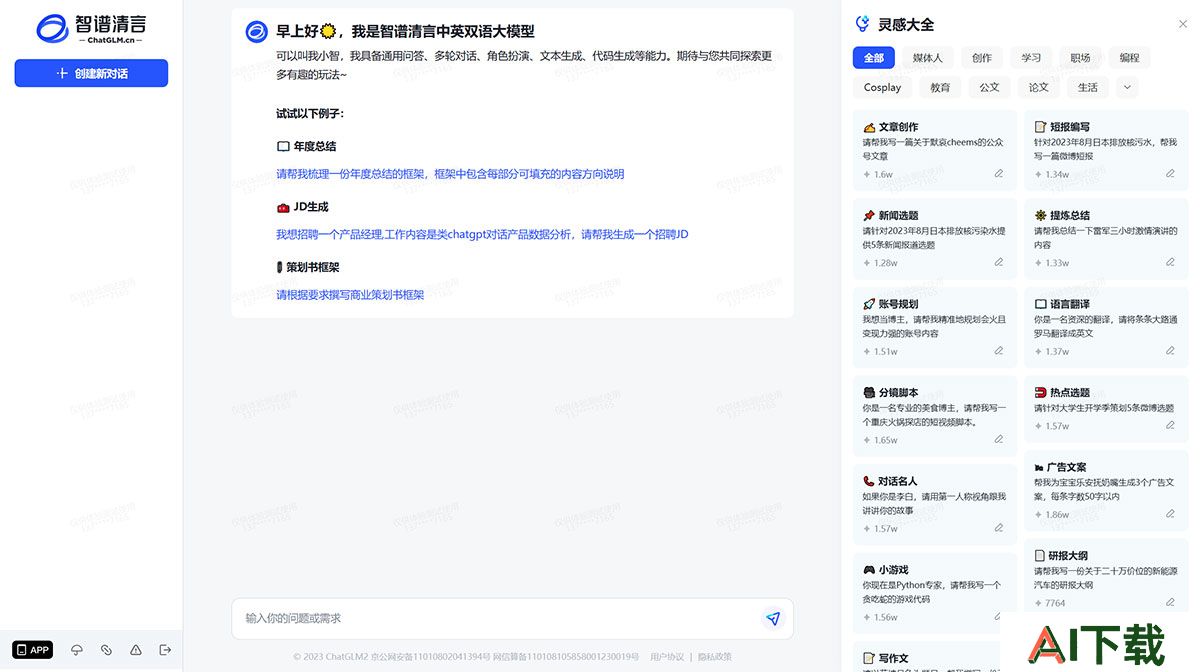The height and width of the screenshot is (672, 1200).
Task: Click the 商业策划书框架 example prompt link
Action: [350, 295]
